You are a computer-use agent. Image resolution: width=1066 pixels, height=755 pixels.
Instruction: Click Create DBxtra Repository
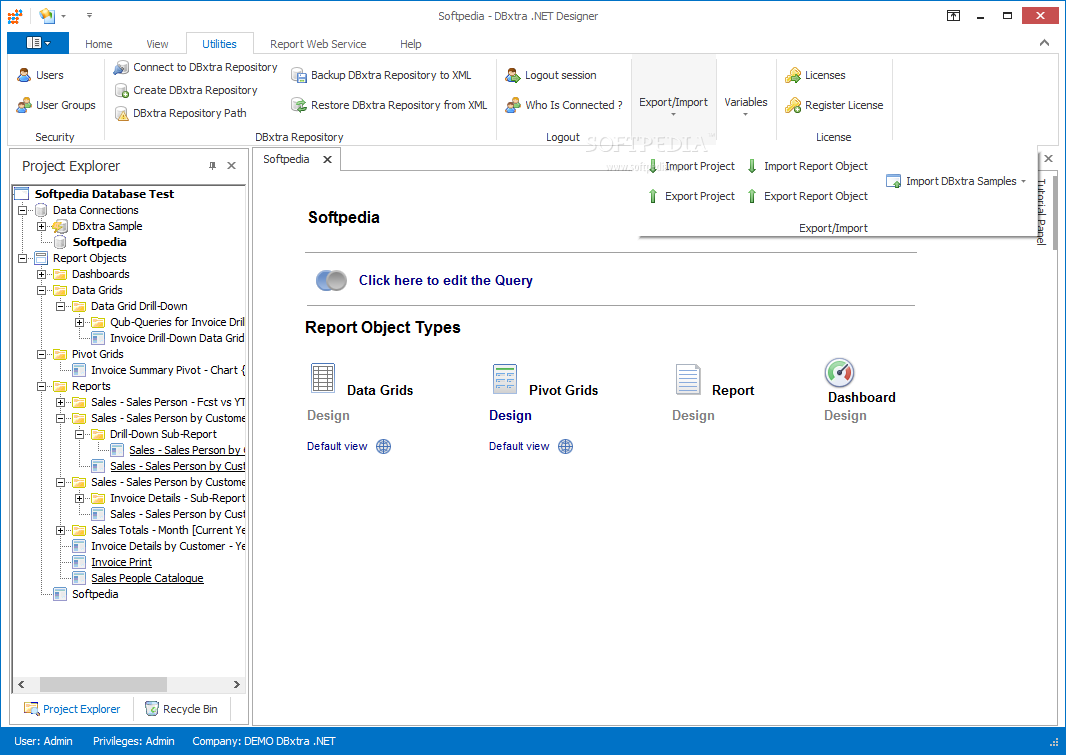(186, 90)
